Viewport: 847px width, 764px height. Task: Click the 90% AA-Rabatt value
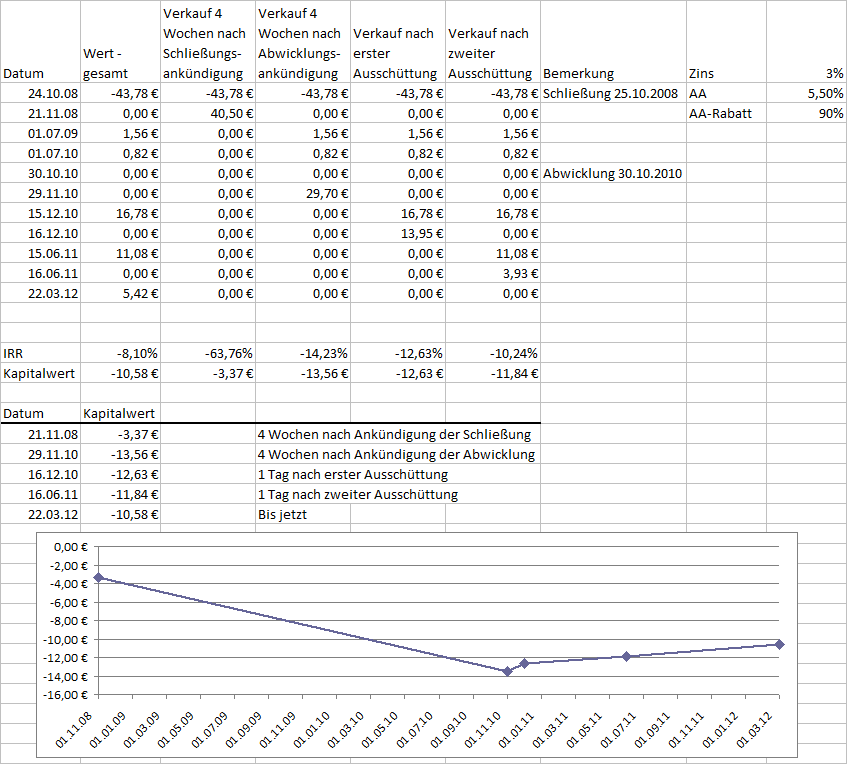click(x=806, y=113)
